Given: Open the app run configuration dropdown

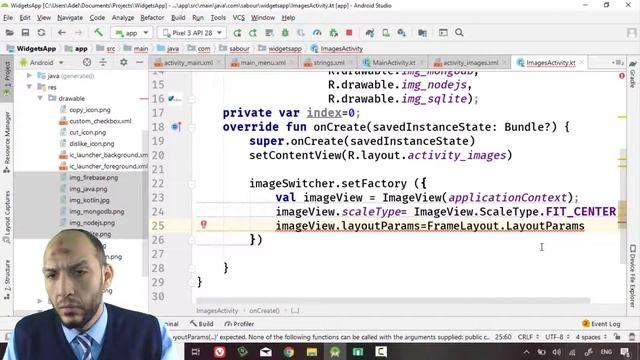Looking at the screenshot, I should coord(131,33).
